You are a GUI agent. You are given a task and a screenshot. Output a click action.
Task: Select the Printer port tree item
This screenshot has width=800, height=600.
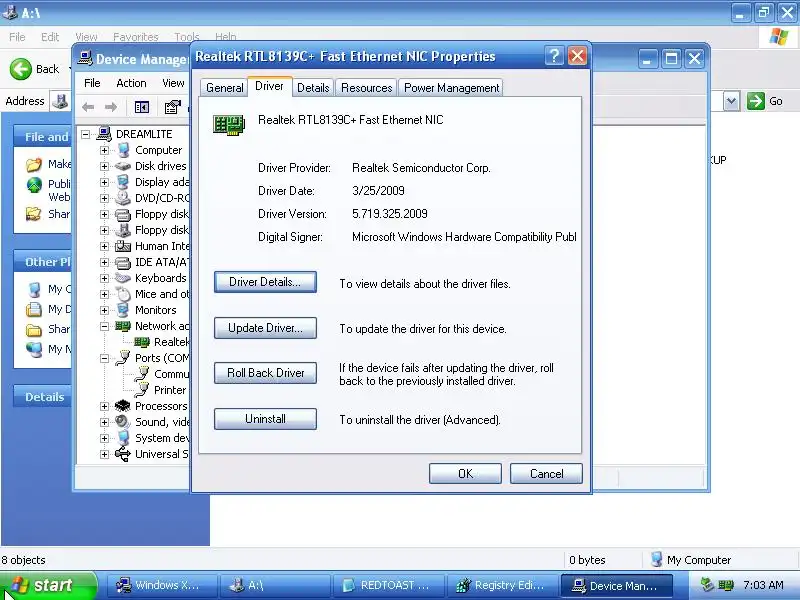[170, 390]
